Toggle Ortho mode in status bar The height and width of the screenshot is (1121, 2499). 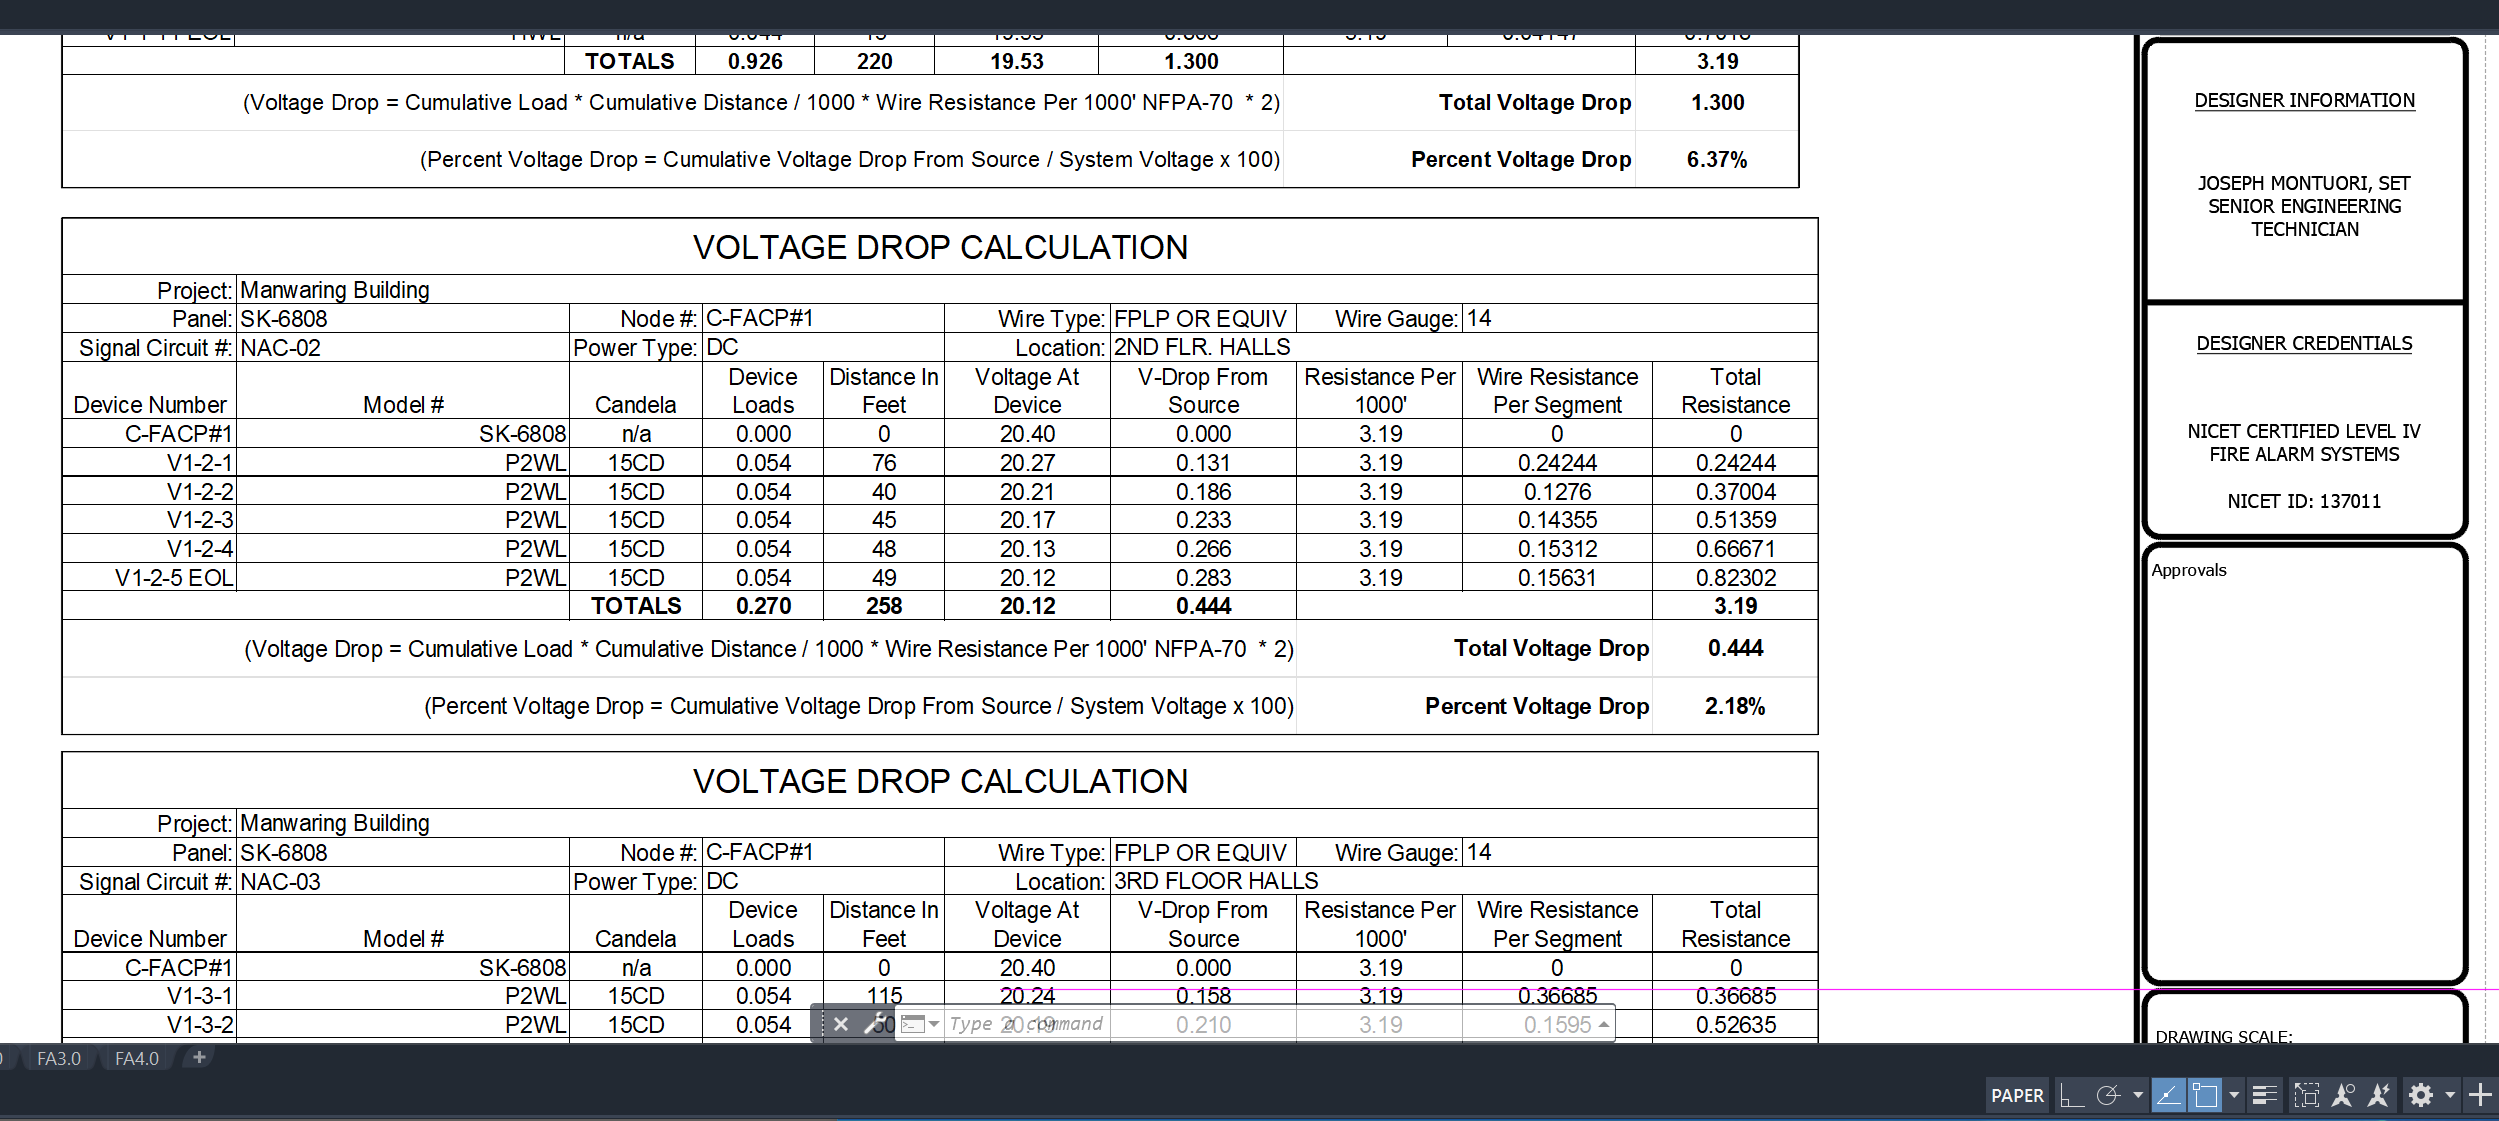click(2072, 1095)
